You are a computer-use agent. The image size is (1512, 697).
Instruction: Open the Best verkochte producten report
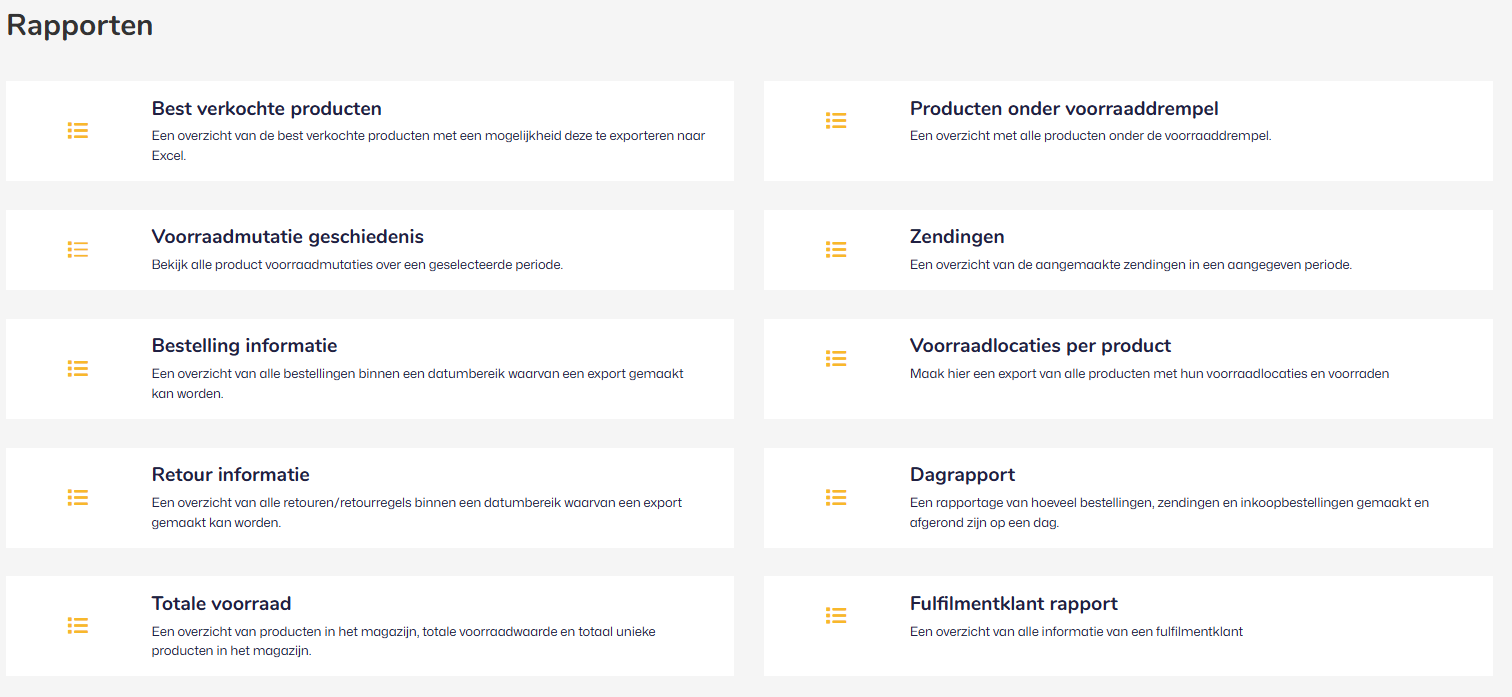pos(267,108)
